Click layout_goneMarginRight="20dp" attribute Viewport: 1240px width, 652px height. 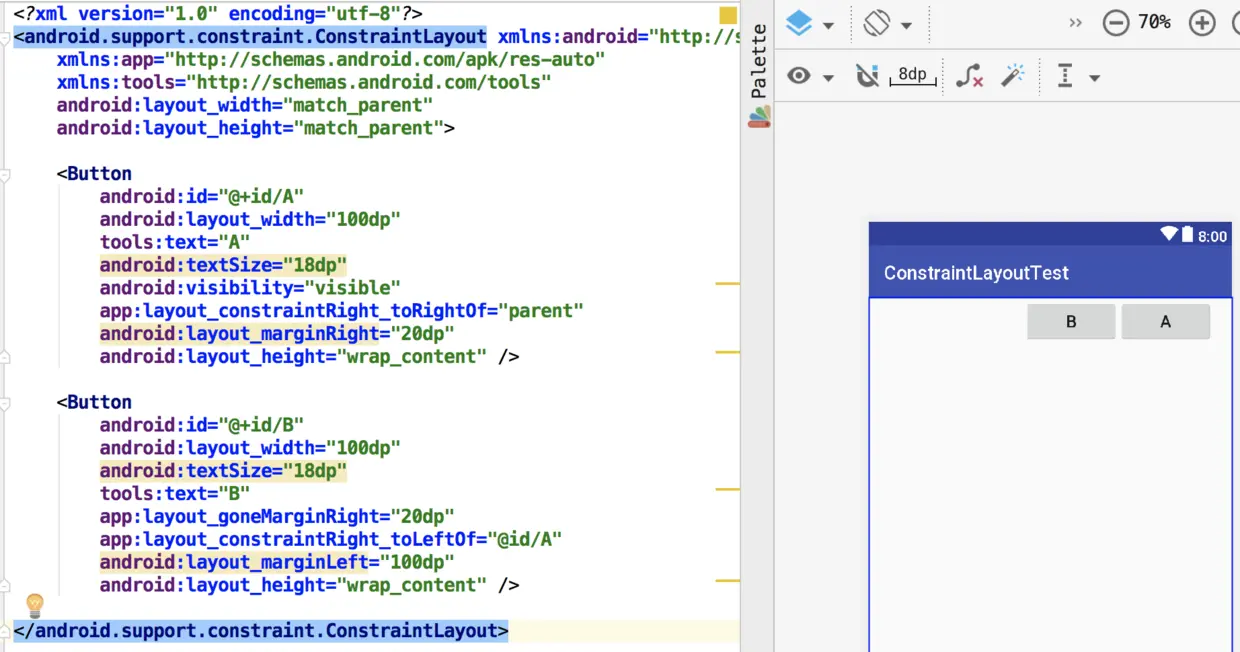point(277,517)
